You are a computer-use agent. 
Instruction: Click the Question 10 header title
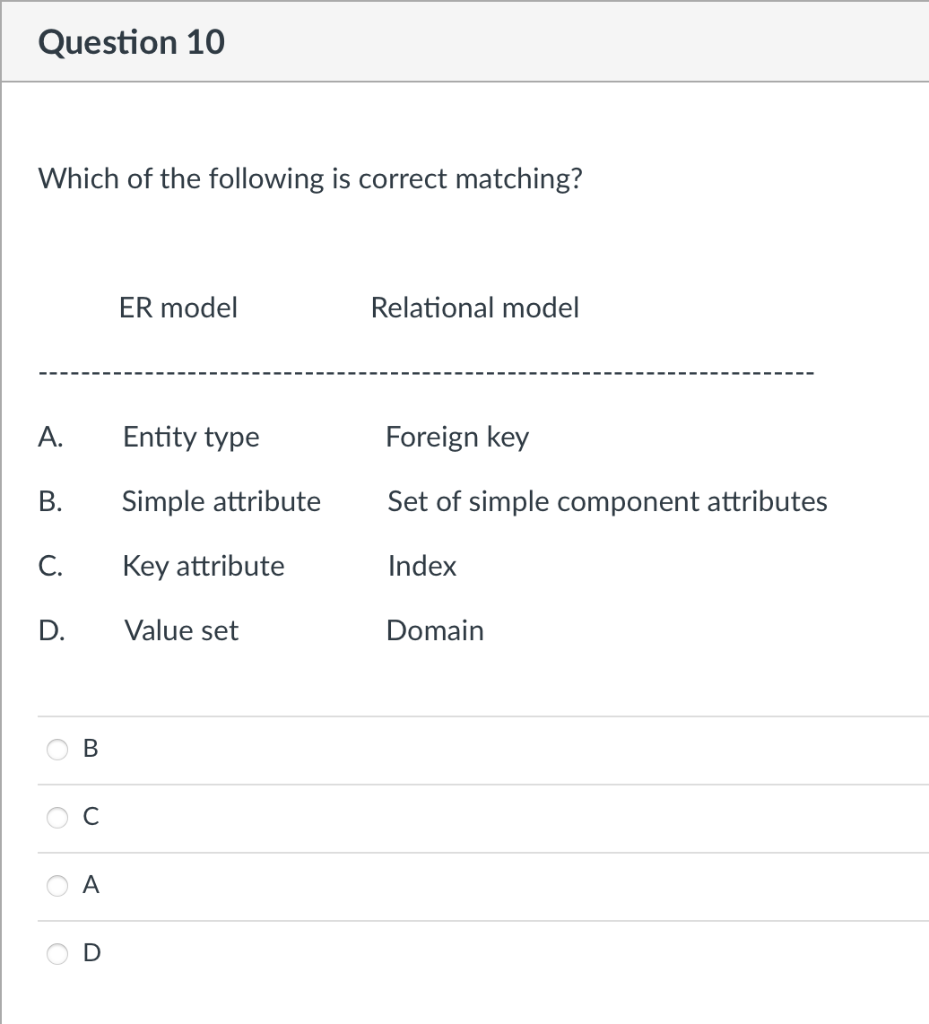point(131,42)
